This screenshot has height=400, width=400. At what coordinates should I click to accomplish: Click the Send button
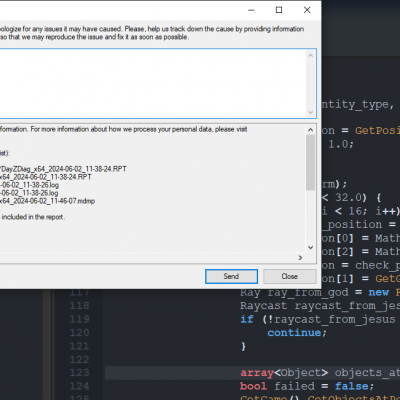pos(231,276)
